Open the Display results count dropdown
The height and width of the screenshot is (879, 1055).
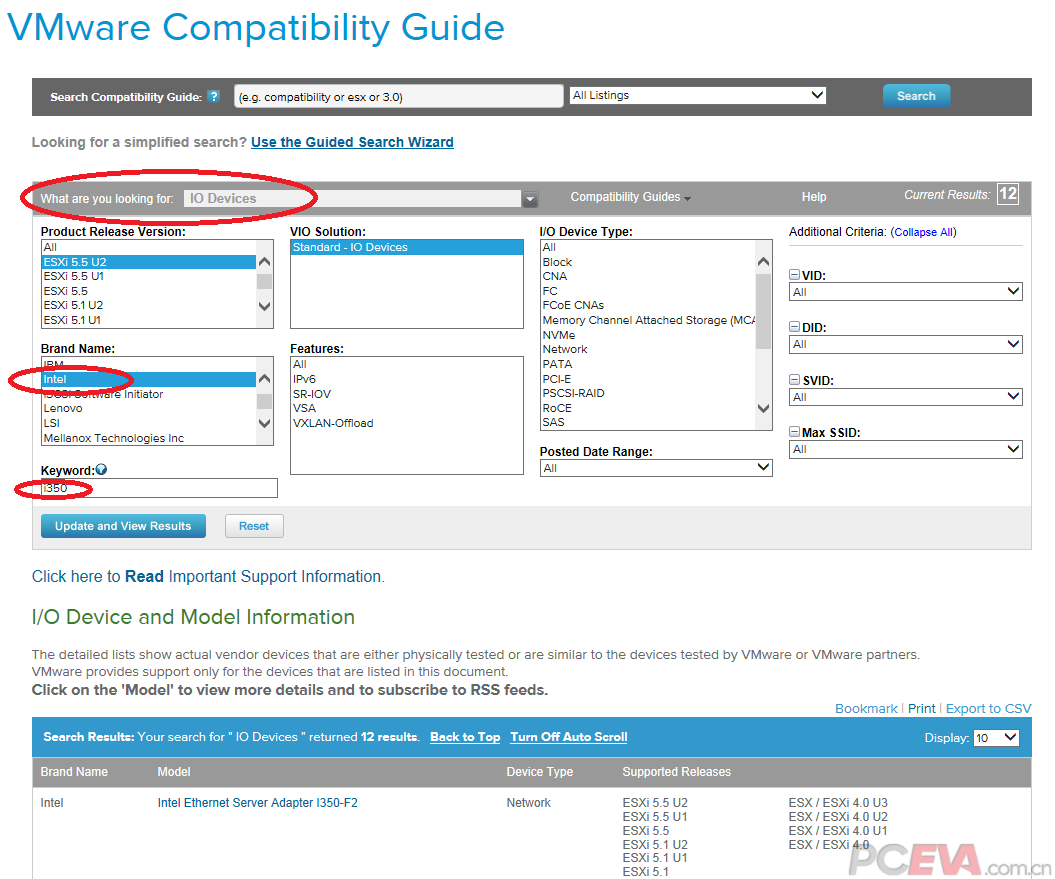click(996, 738)
